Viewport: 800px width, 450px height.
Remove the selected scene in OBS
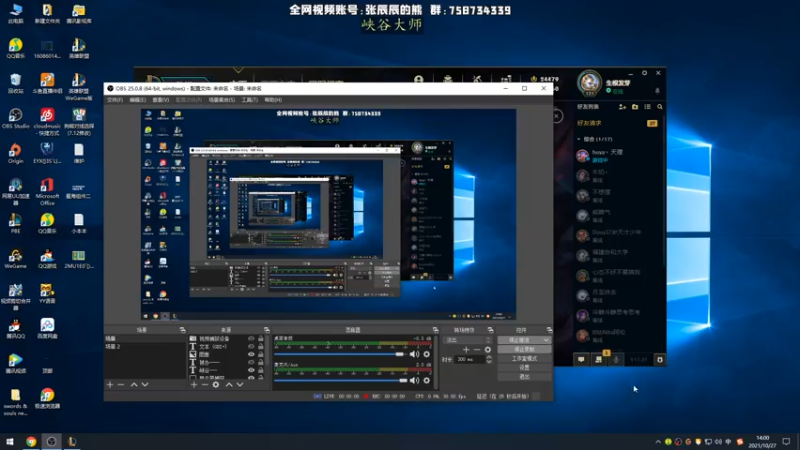point(121,384)
